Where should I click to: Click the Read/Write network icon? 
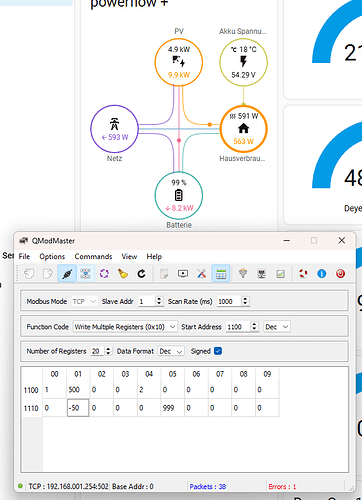pyautogui.click(x=85, y=274)
